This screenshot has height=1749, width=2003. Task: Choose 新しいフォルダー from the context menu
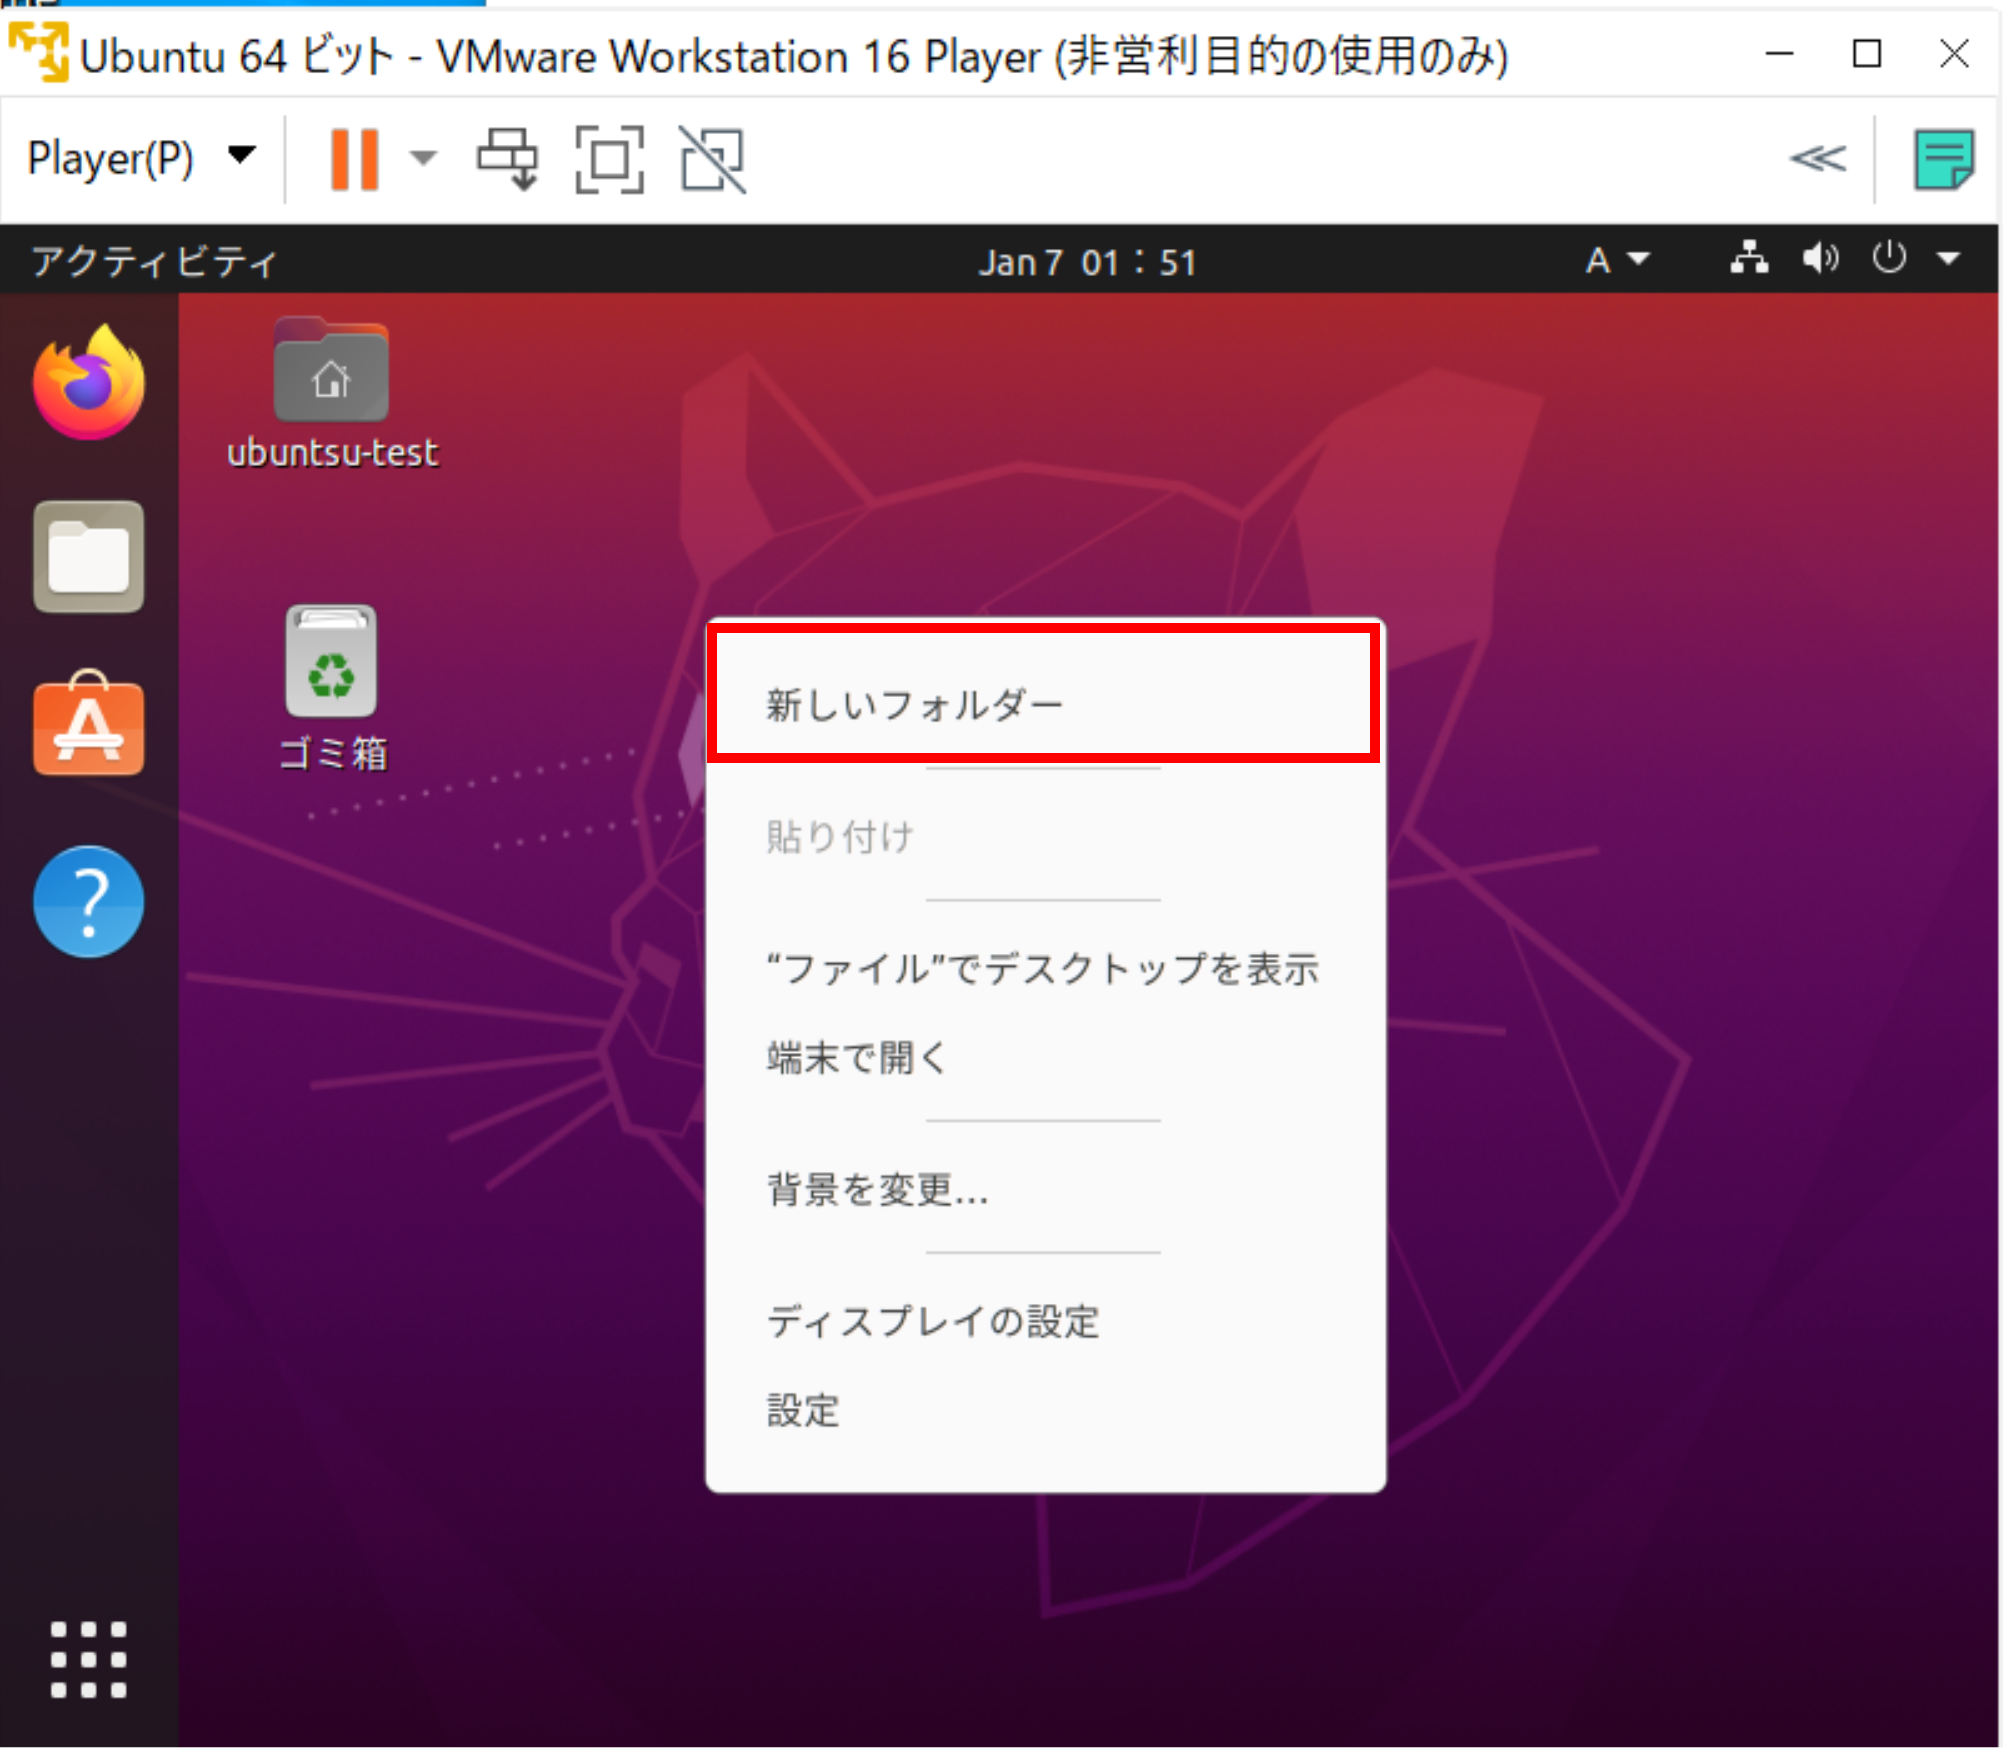tap(1044, 704)
